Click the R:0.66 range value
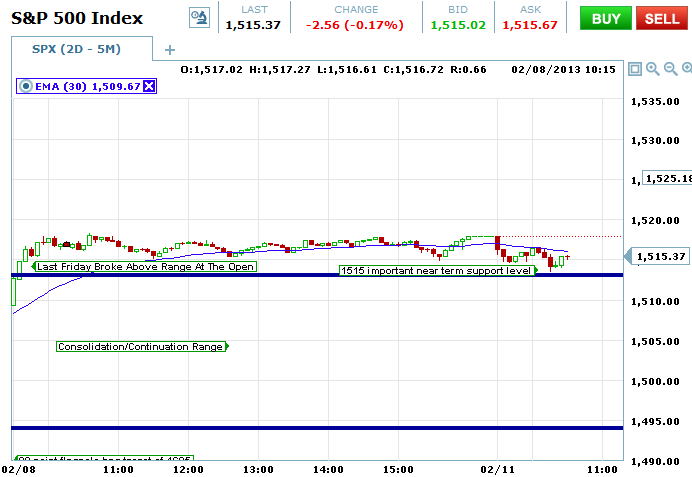The width and height of the screenshot is (692, 477). pos(468,70)
